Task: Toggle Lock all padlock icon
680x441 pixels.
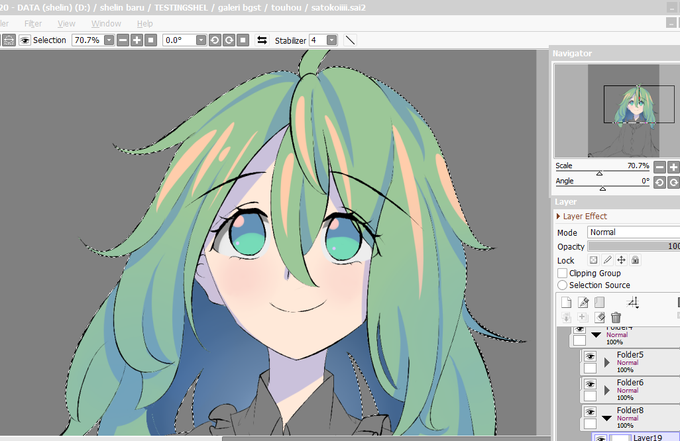Action: (635, 260)
